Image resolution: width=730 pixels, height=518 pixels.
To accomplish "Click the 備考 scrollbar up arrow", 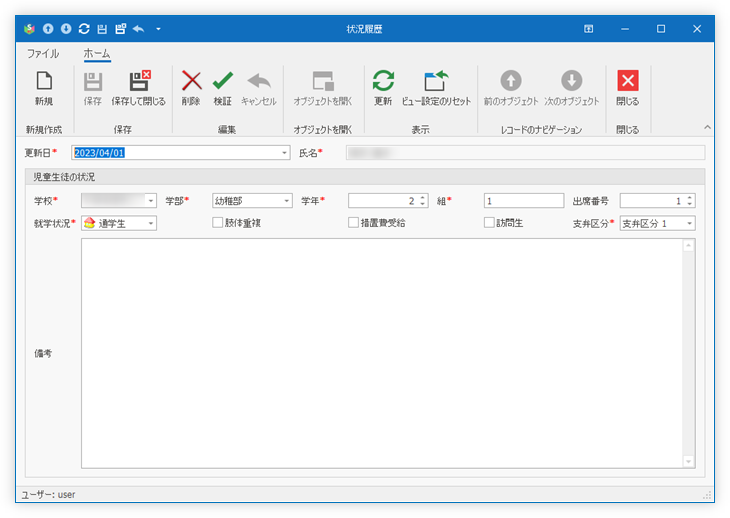I will [x=689, y=246].
